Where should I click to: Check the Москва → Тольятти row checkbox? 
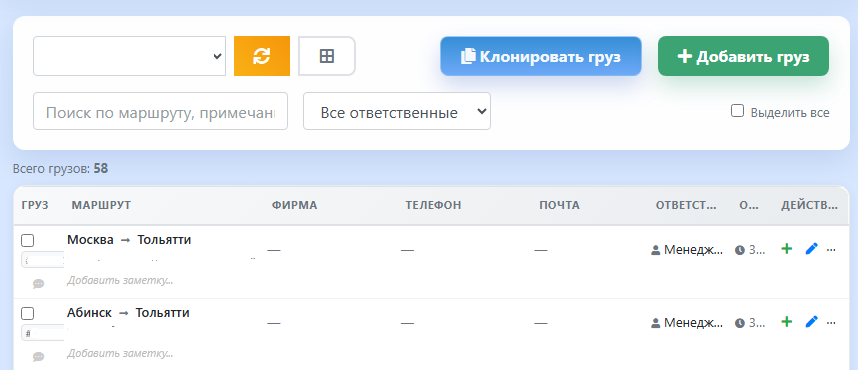pos(27,240)
